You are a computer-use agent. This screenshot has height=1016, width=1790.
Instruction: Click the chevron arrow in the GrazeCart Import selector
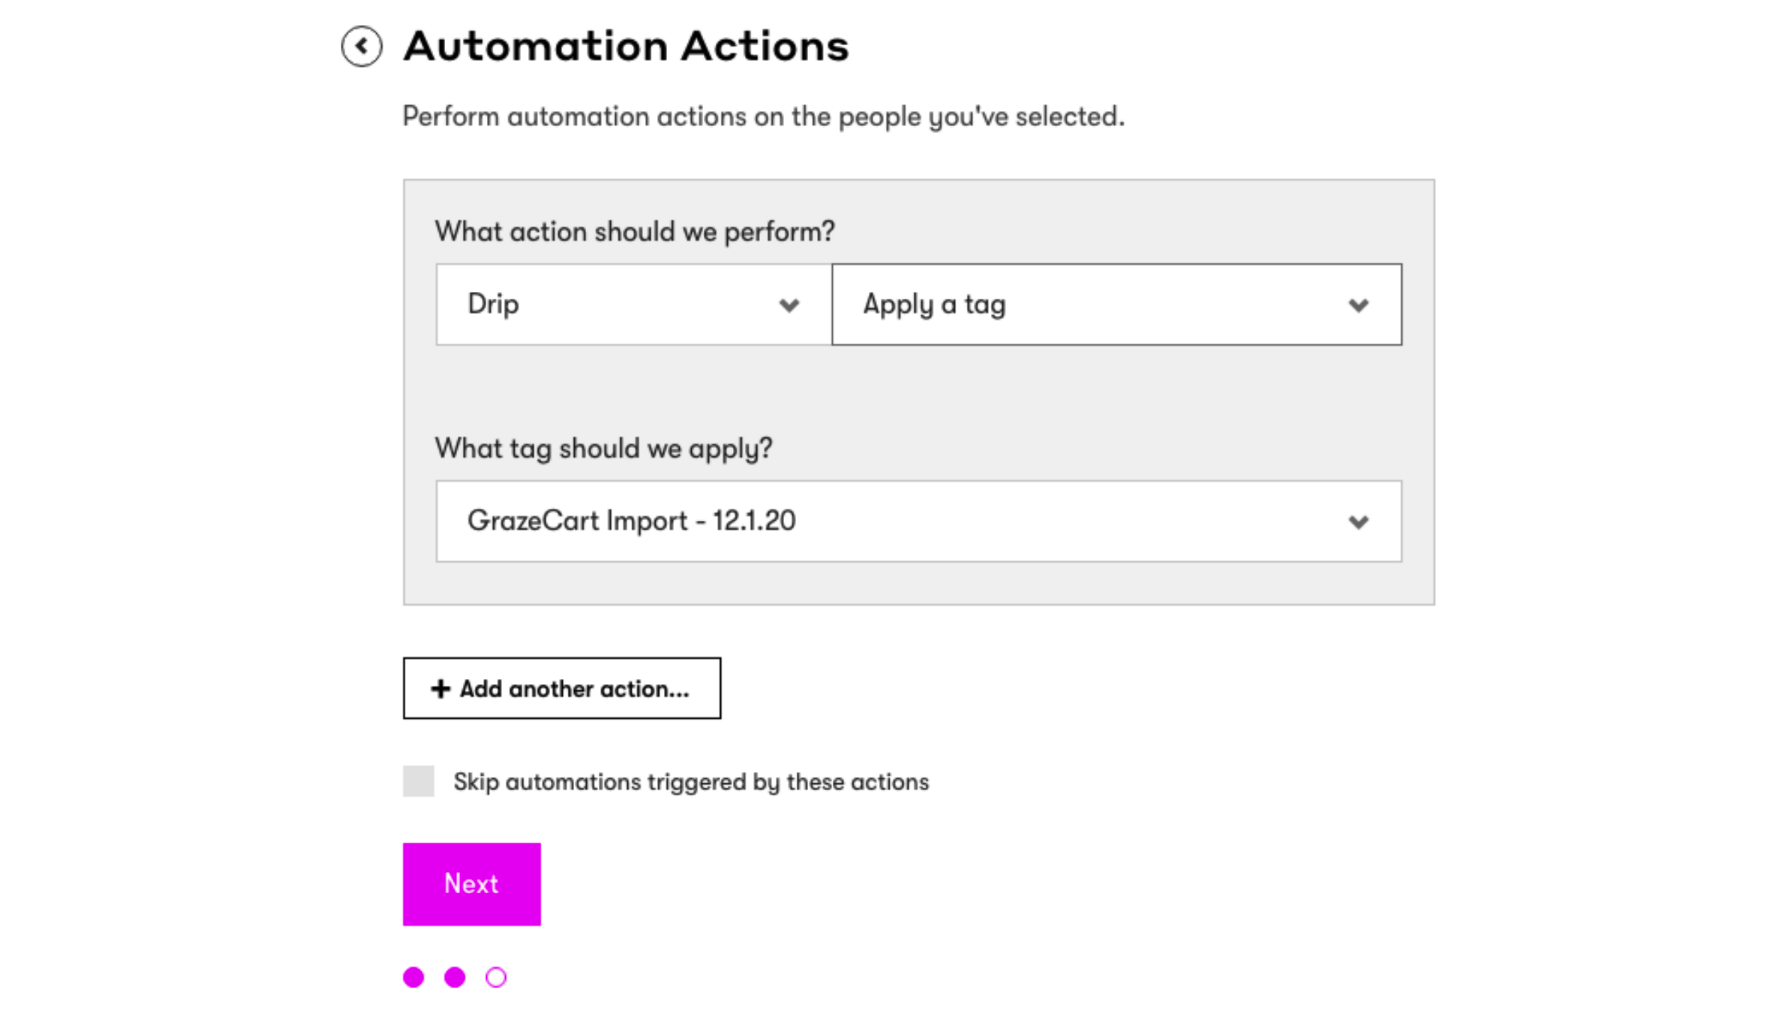click(1358, 522)
